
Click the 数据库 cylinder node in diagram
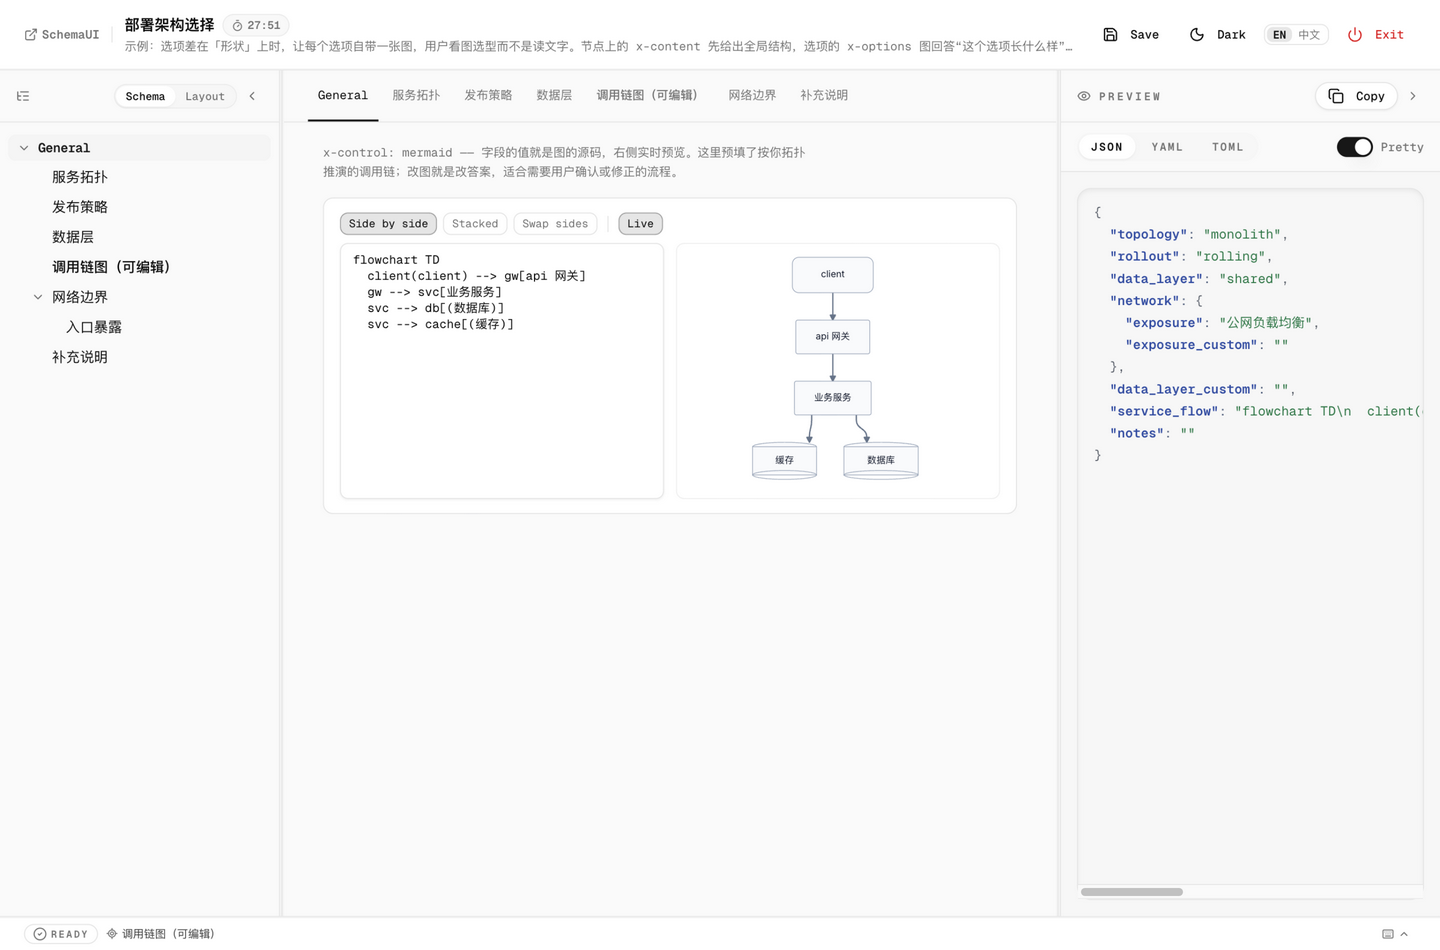[x=881, y=461]
